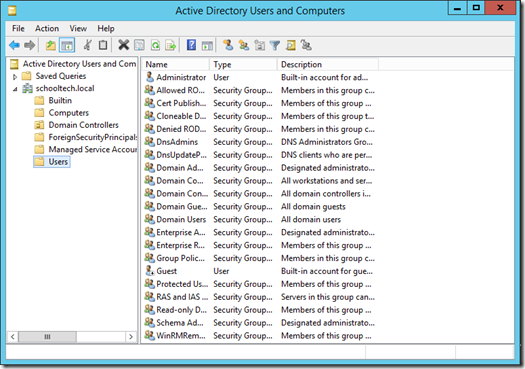Select the WinRMRem... group name
Image resolution: width=525 pixels, height=369 pixels.
click(x=181, y=336)
